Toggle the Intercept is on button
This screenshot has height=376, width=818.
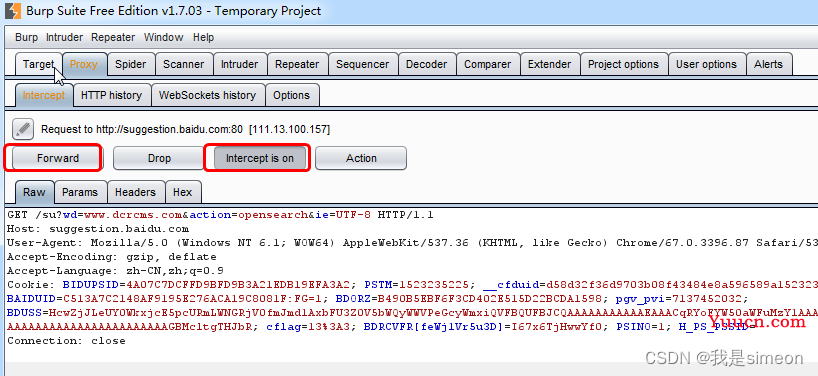pos(259,158)
